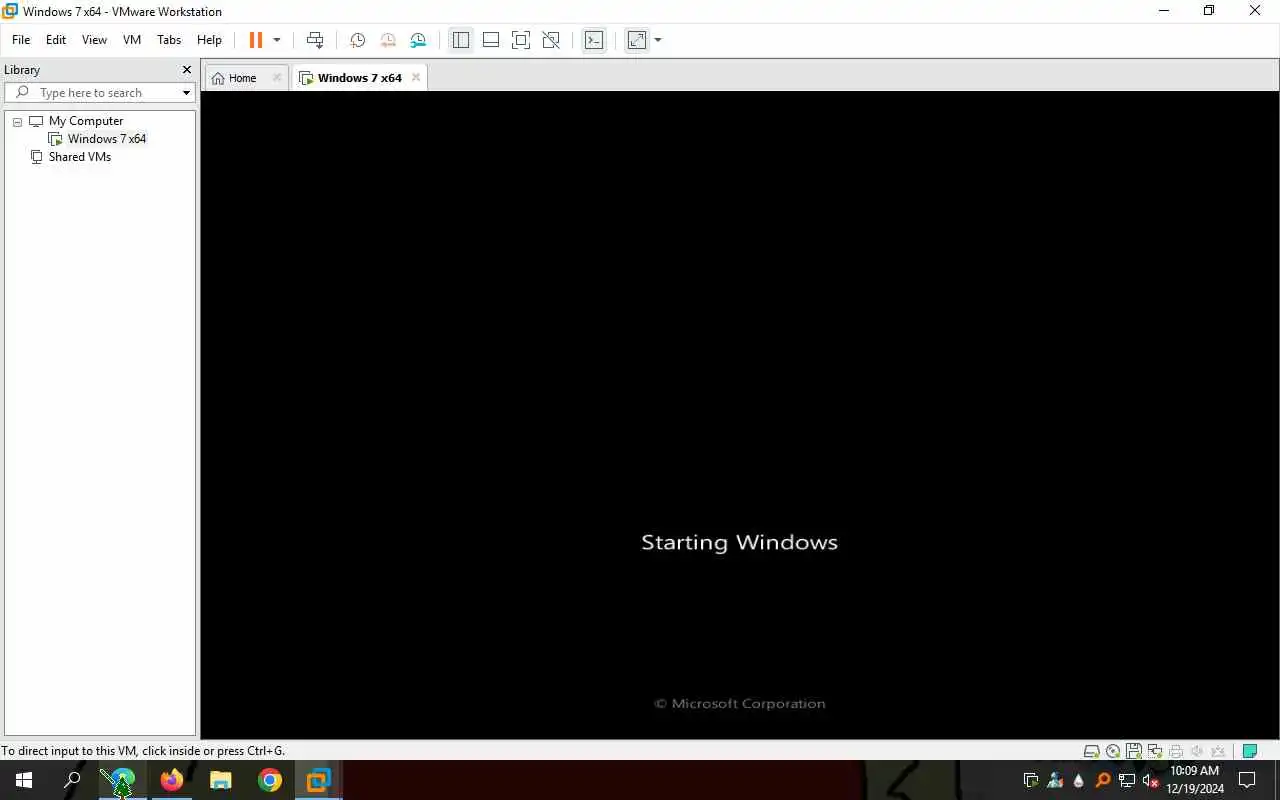
Task: Open the VM menu
Action: coord(132,40)
